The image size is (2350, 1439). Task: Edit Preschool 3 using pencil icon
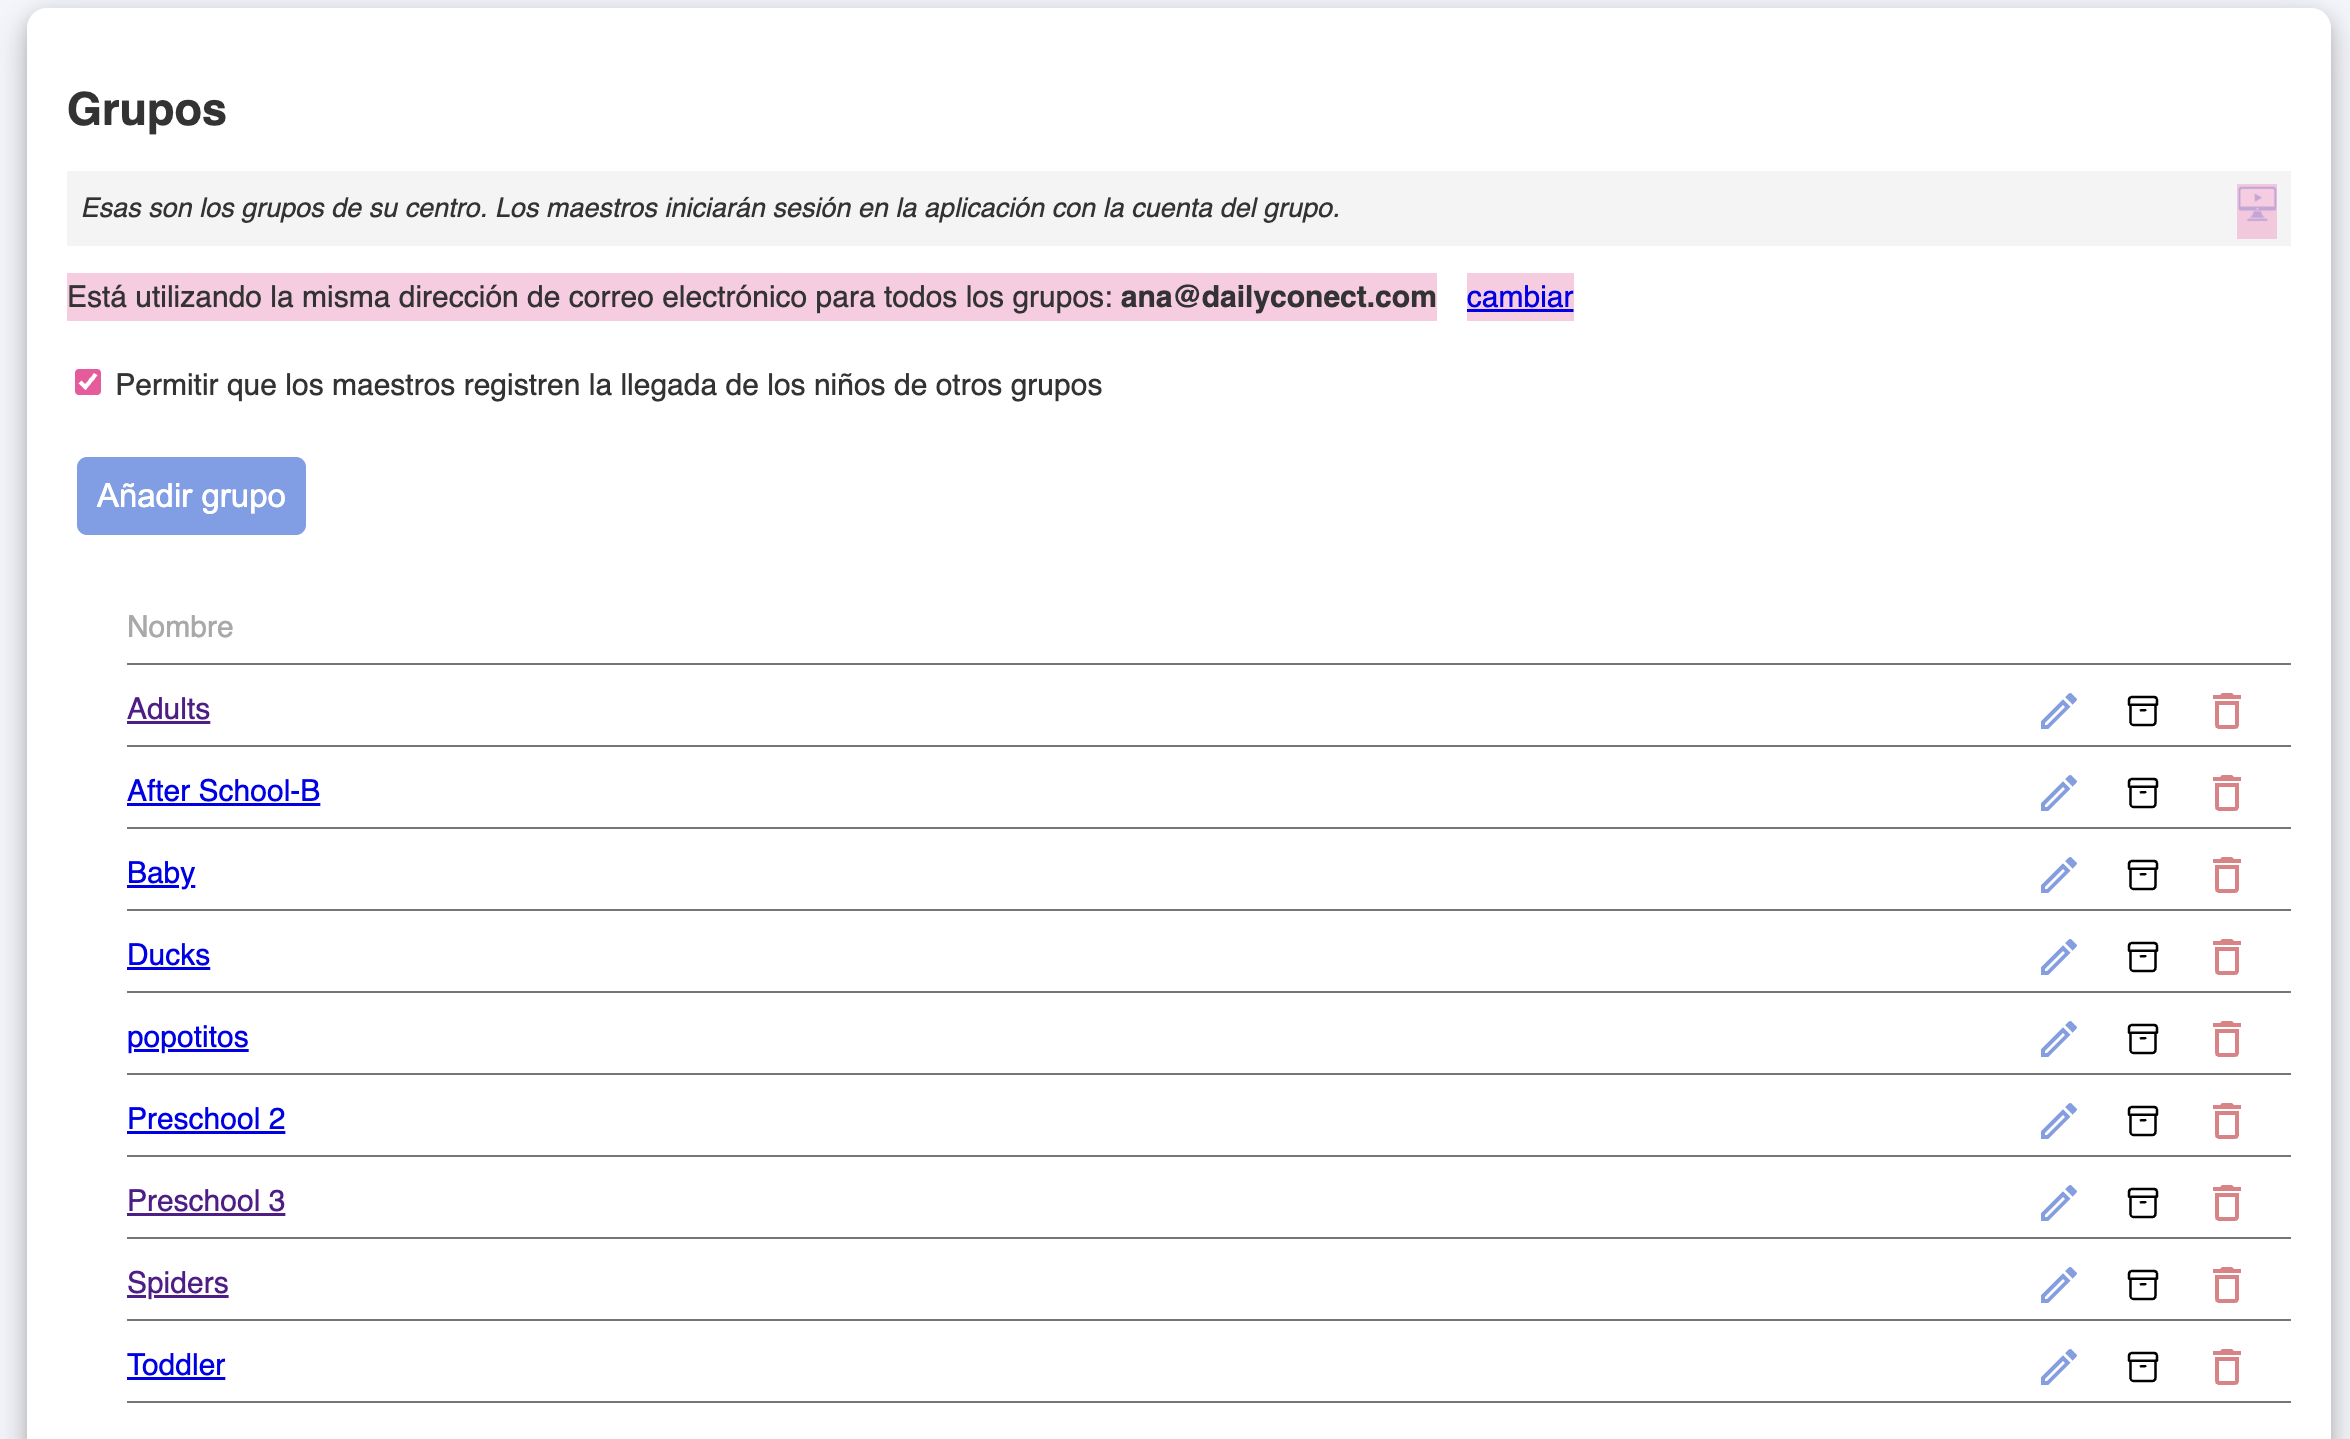2058,1203
